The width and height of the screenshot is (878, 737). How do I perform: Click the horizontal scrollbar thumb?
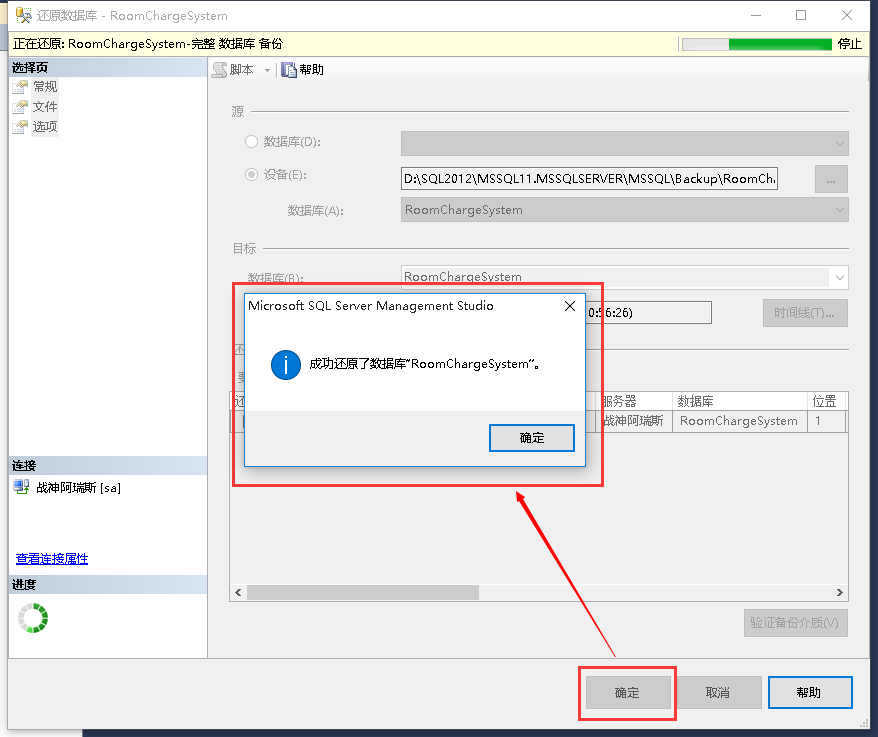click(362, 593)
